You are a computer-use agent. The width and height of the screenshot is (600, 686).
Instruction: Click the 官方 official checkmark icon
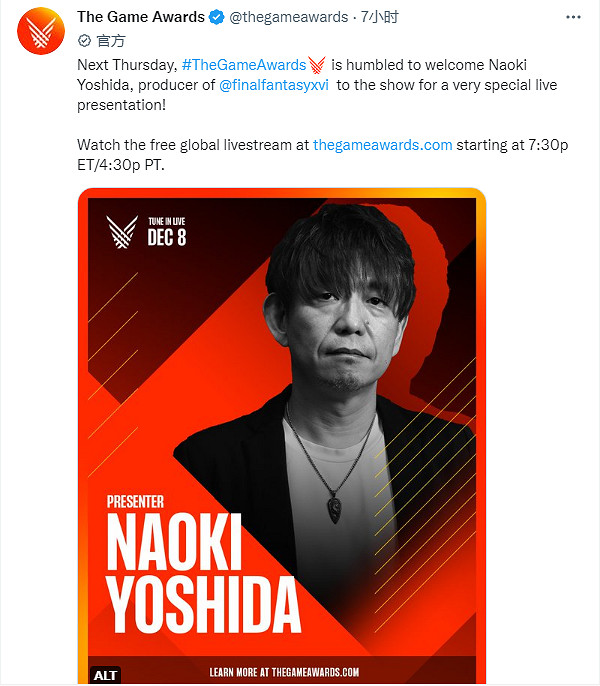click(x=85, y=41)
